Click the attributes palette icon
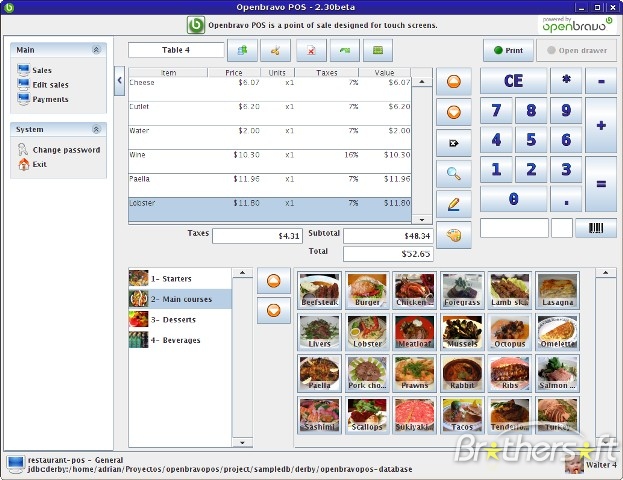623x480 pixels. pos(454,235)
